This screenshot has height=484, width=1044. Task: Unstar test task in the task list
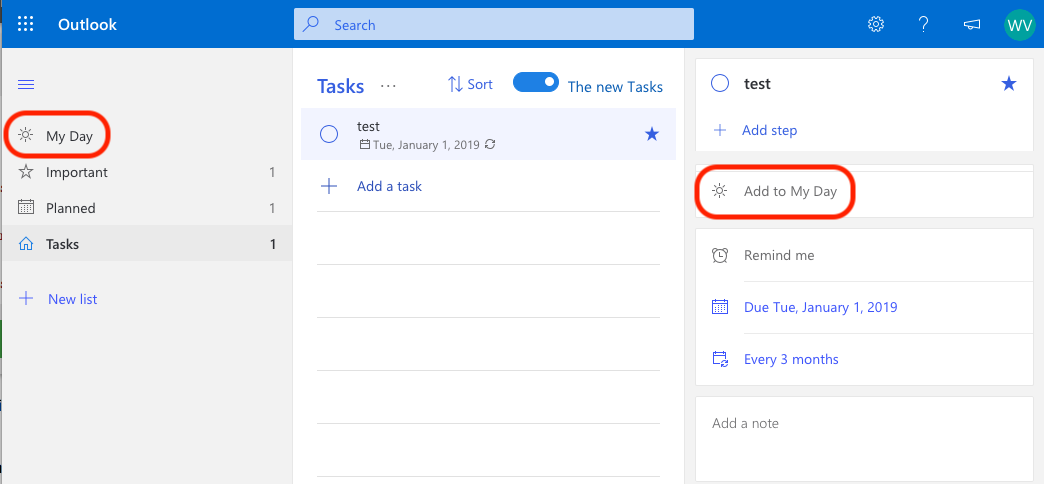(652, 134)
